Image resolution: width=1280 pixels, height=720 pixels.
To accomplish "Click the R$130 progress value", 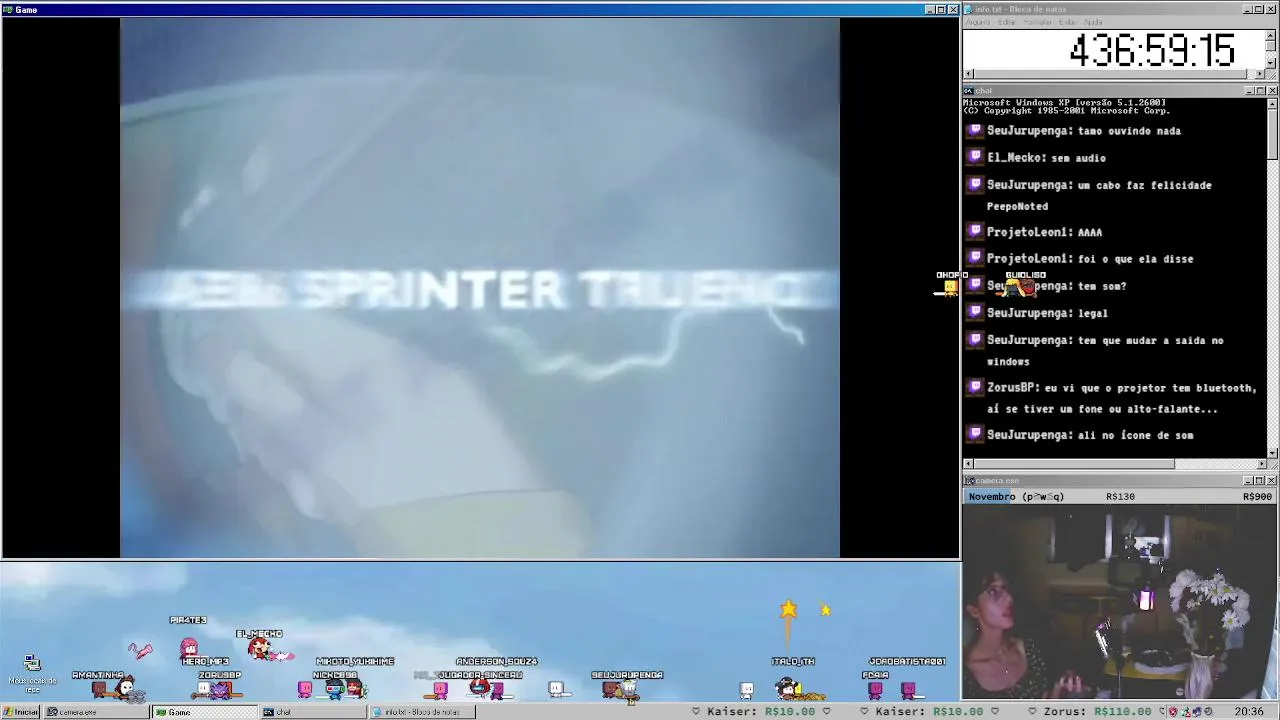I will [1120, 496].
